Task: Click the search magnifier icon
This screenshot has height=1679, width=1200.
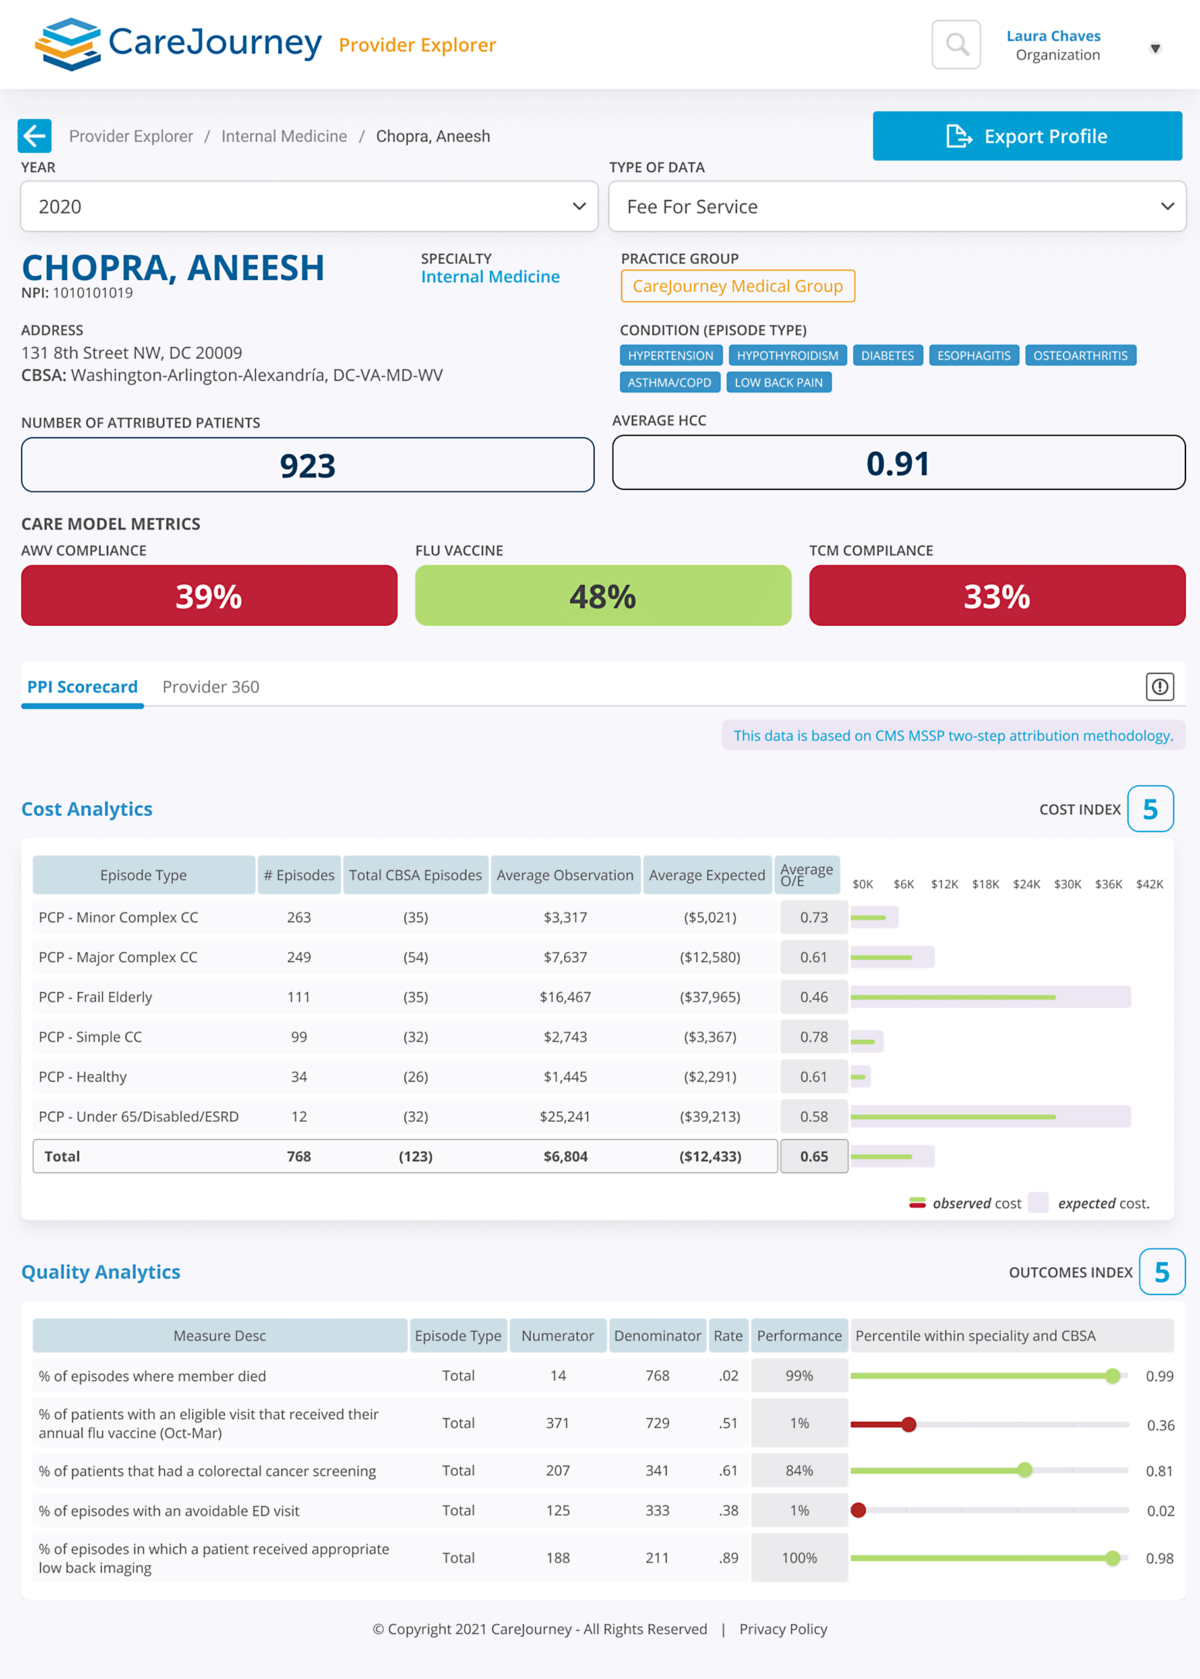Action: (x=956, y=45)
